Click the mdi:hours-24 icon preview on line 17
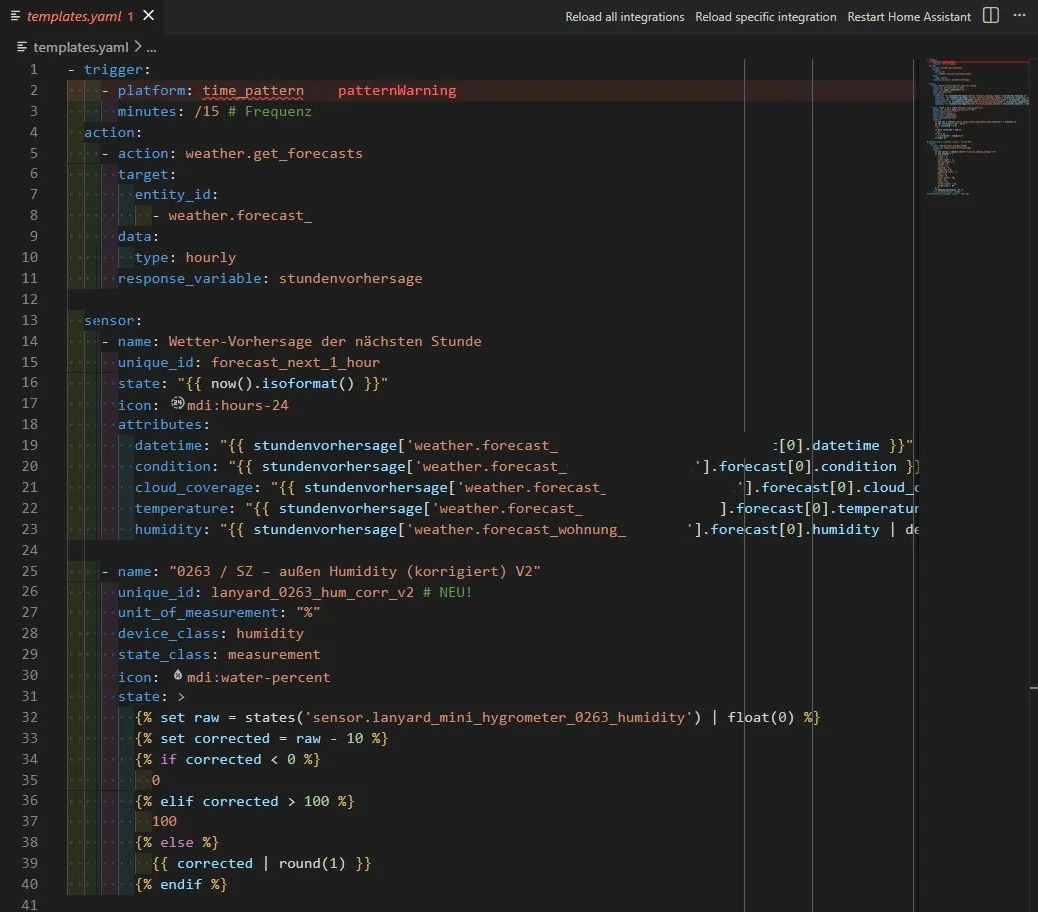The image size is (1038, 912). [178, 404]
